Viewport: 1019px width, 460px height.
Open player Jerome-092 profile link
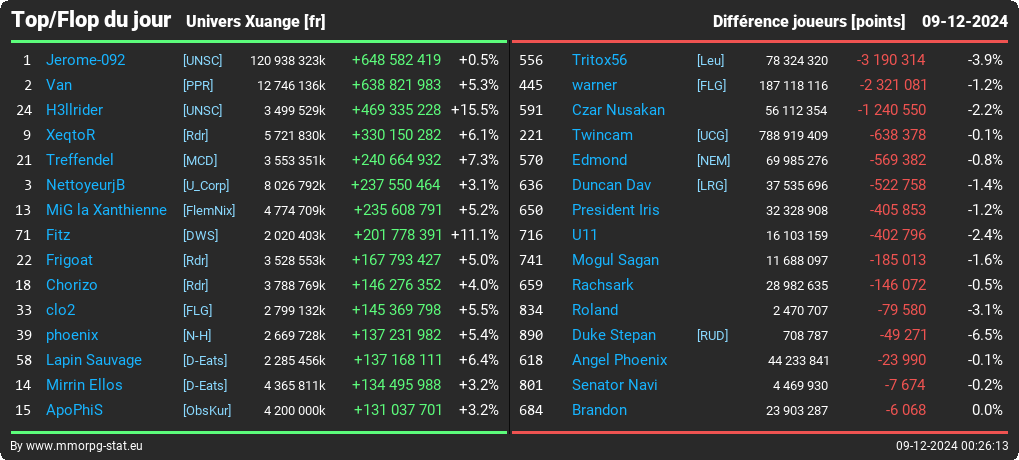[x=85, y=60]
